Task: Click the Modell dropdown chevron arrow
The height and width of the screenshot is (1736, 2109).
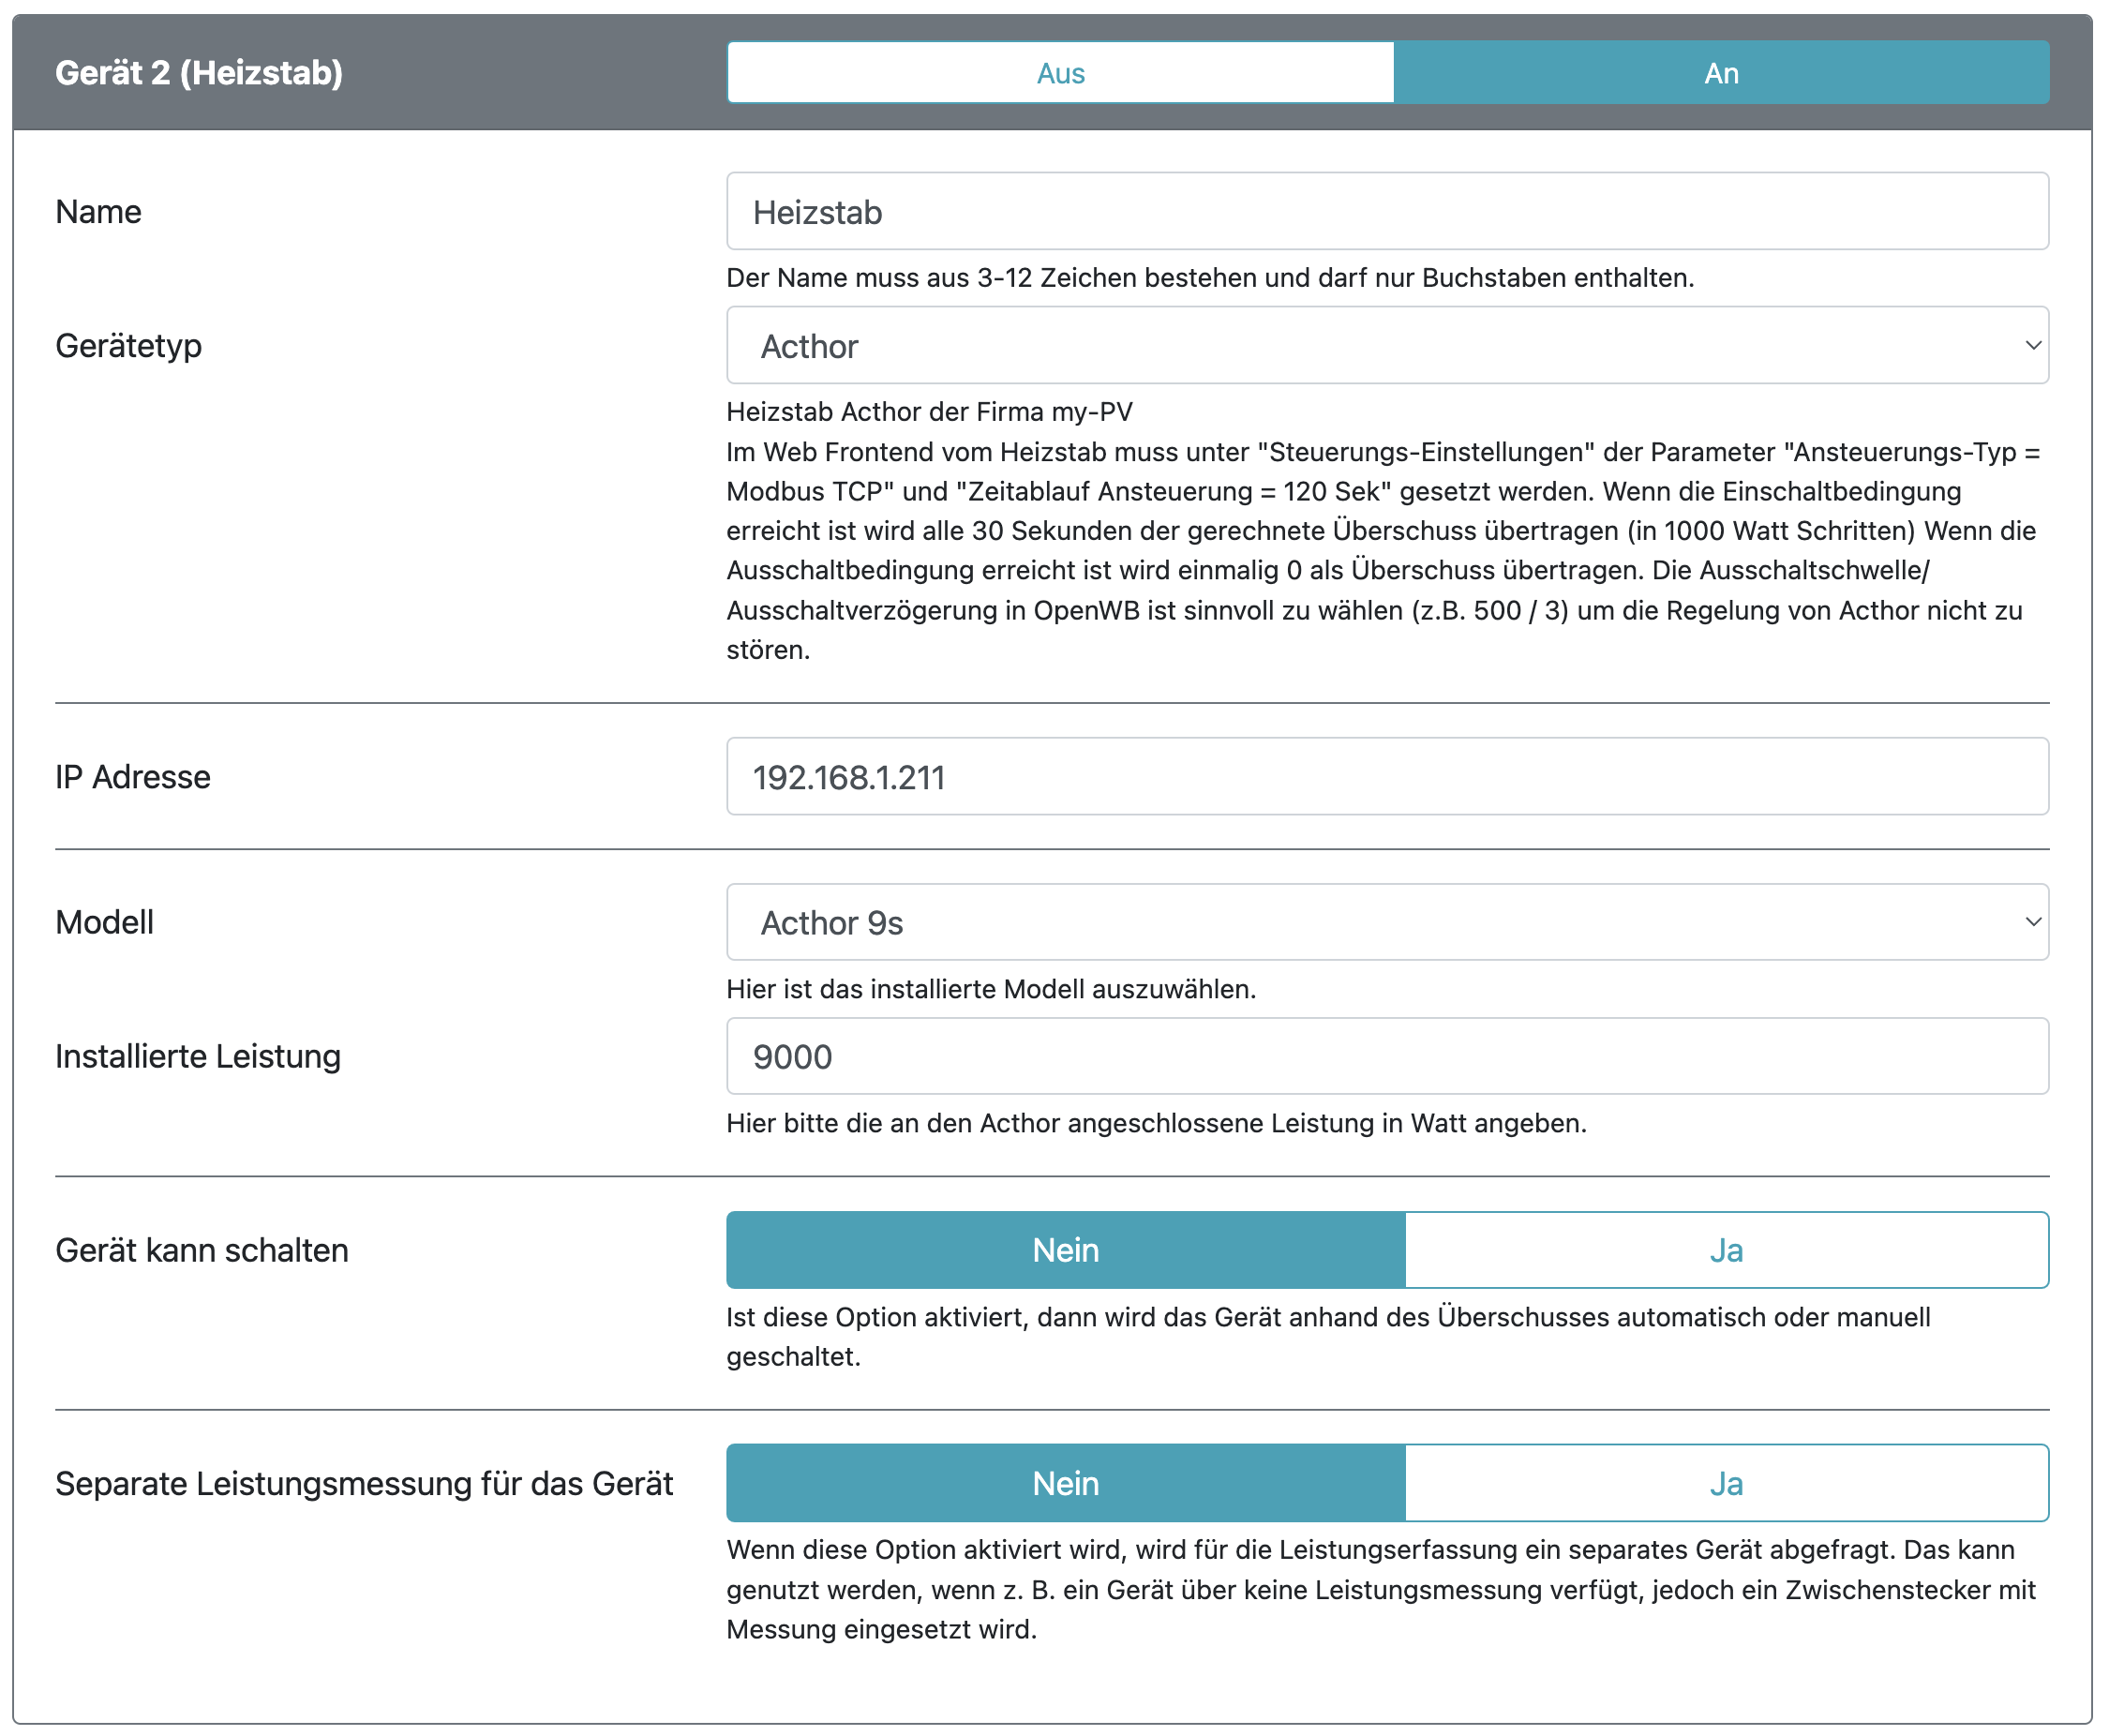Action: click(2032, 922)
